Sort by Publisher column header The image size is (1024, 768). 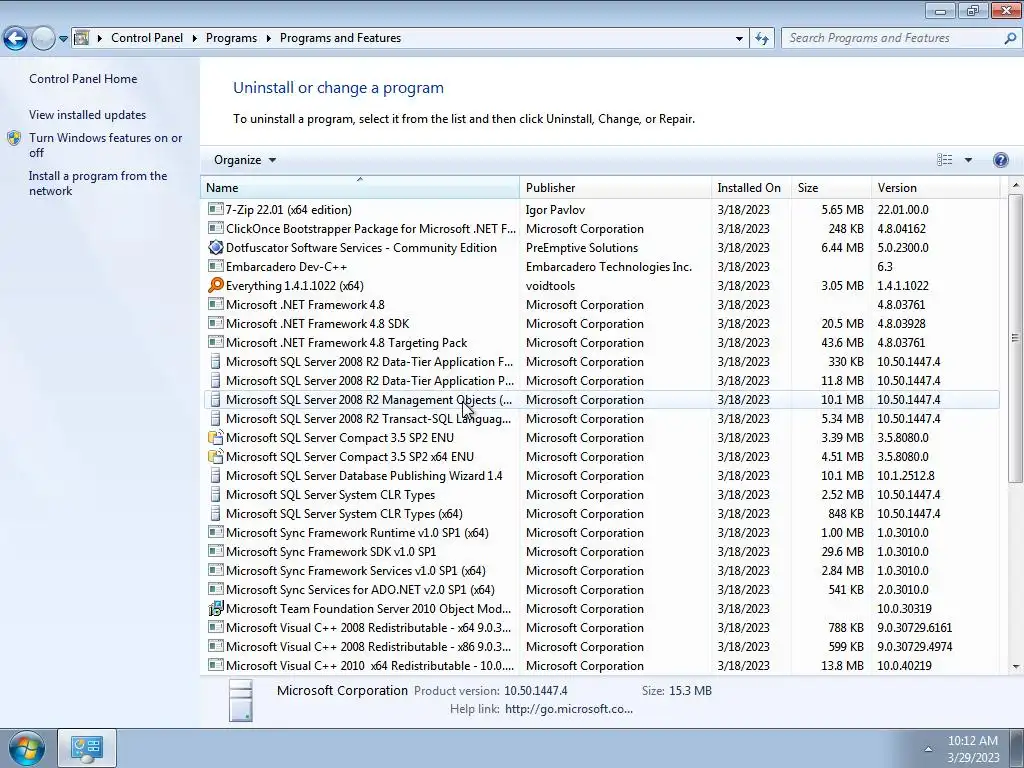tap(615, 187)
